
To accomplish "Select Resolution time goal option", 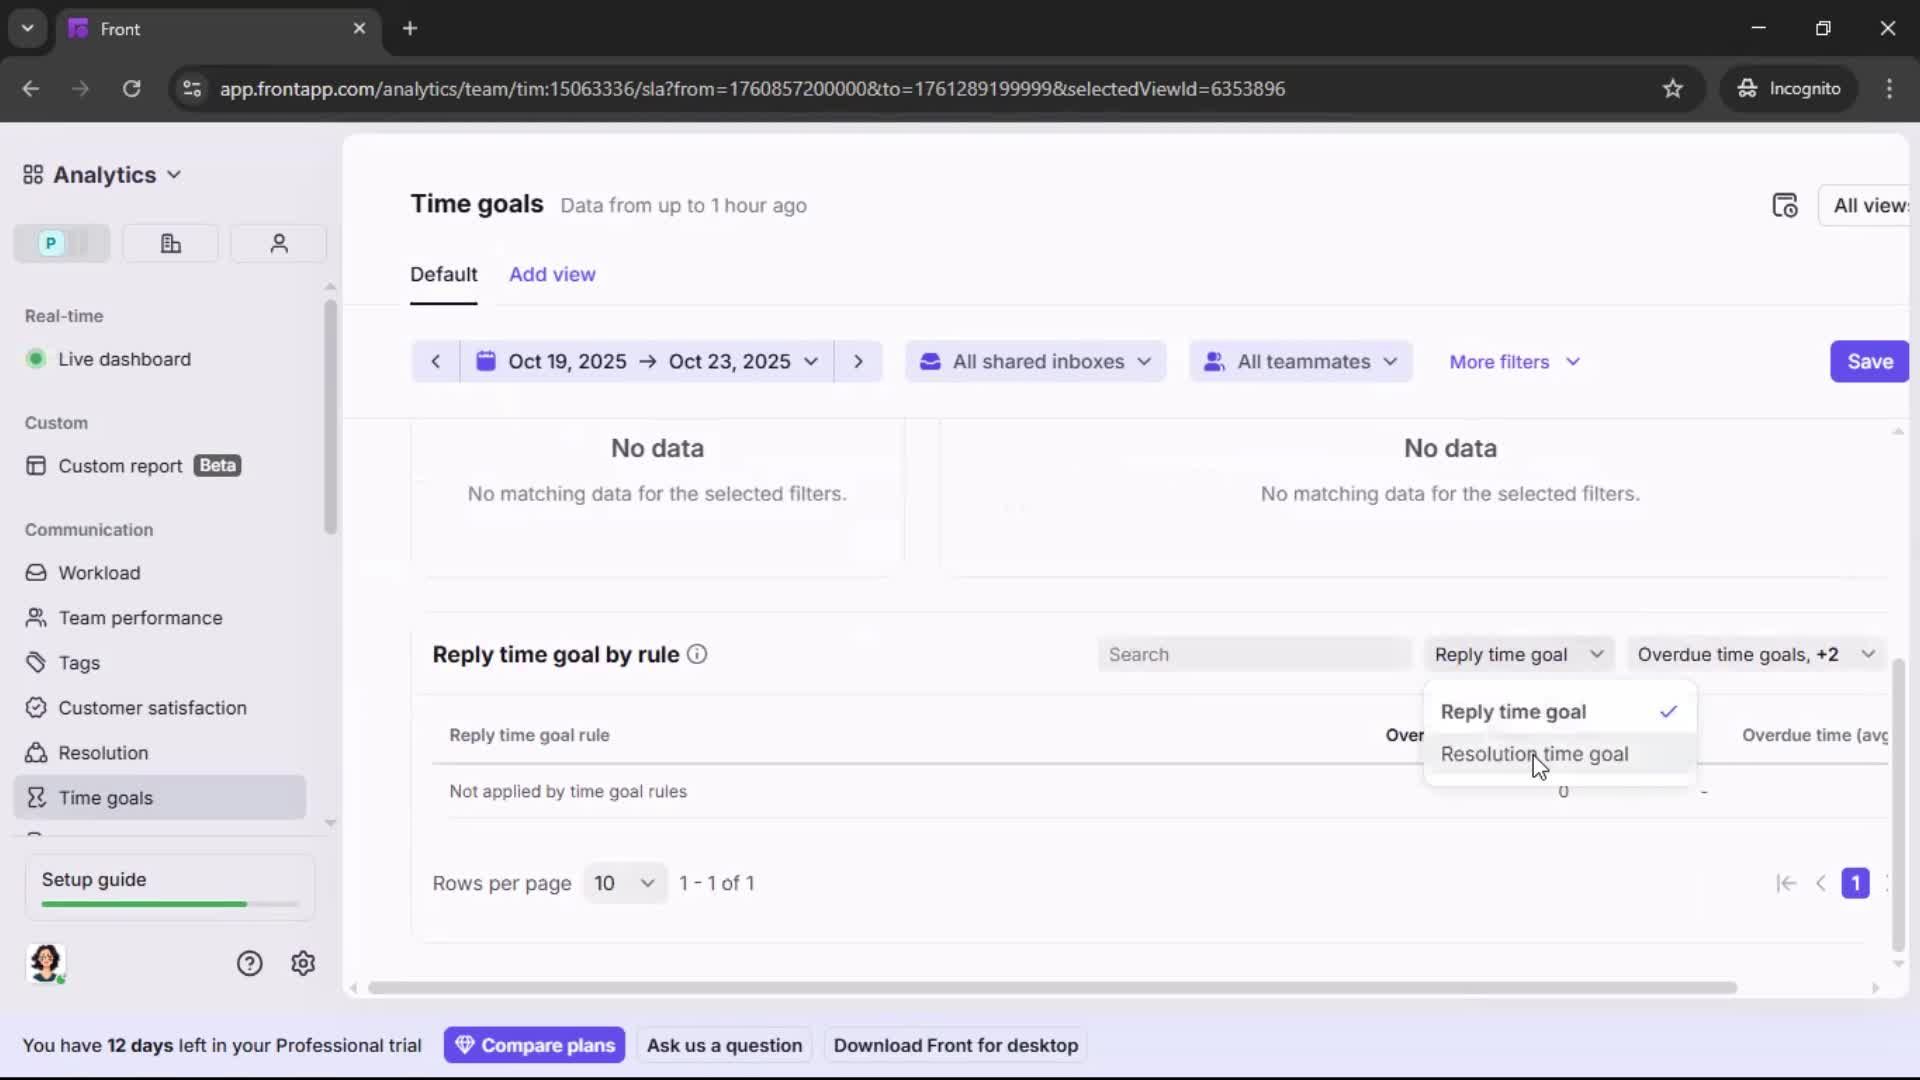I will [x=1535, y=754].
